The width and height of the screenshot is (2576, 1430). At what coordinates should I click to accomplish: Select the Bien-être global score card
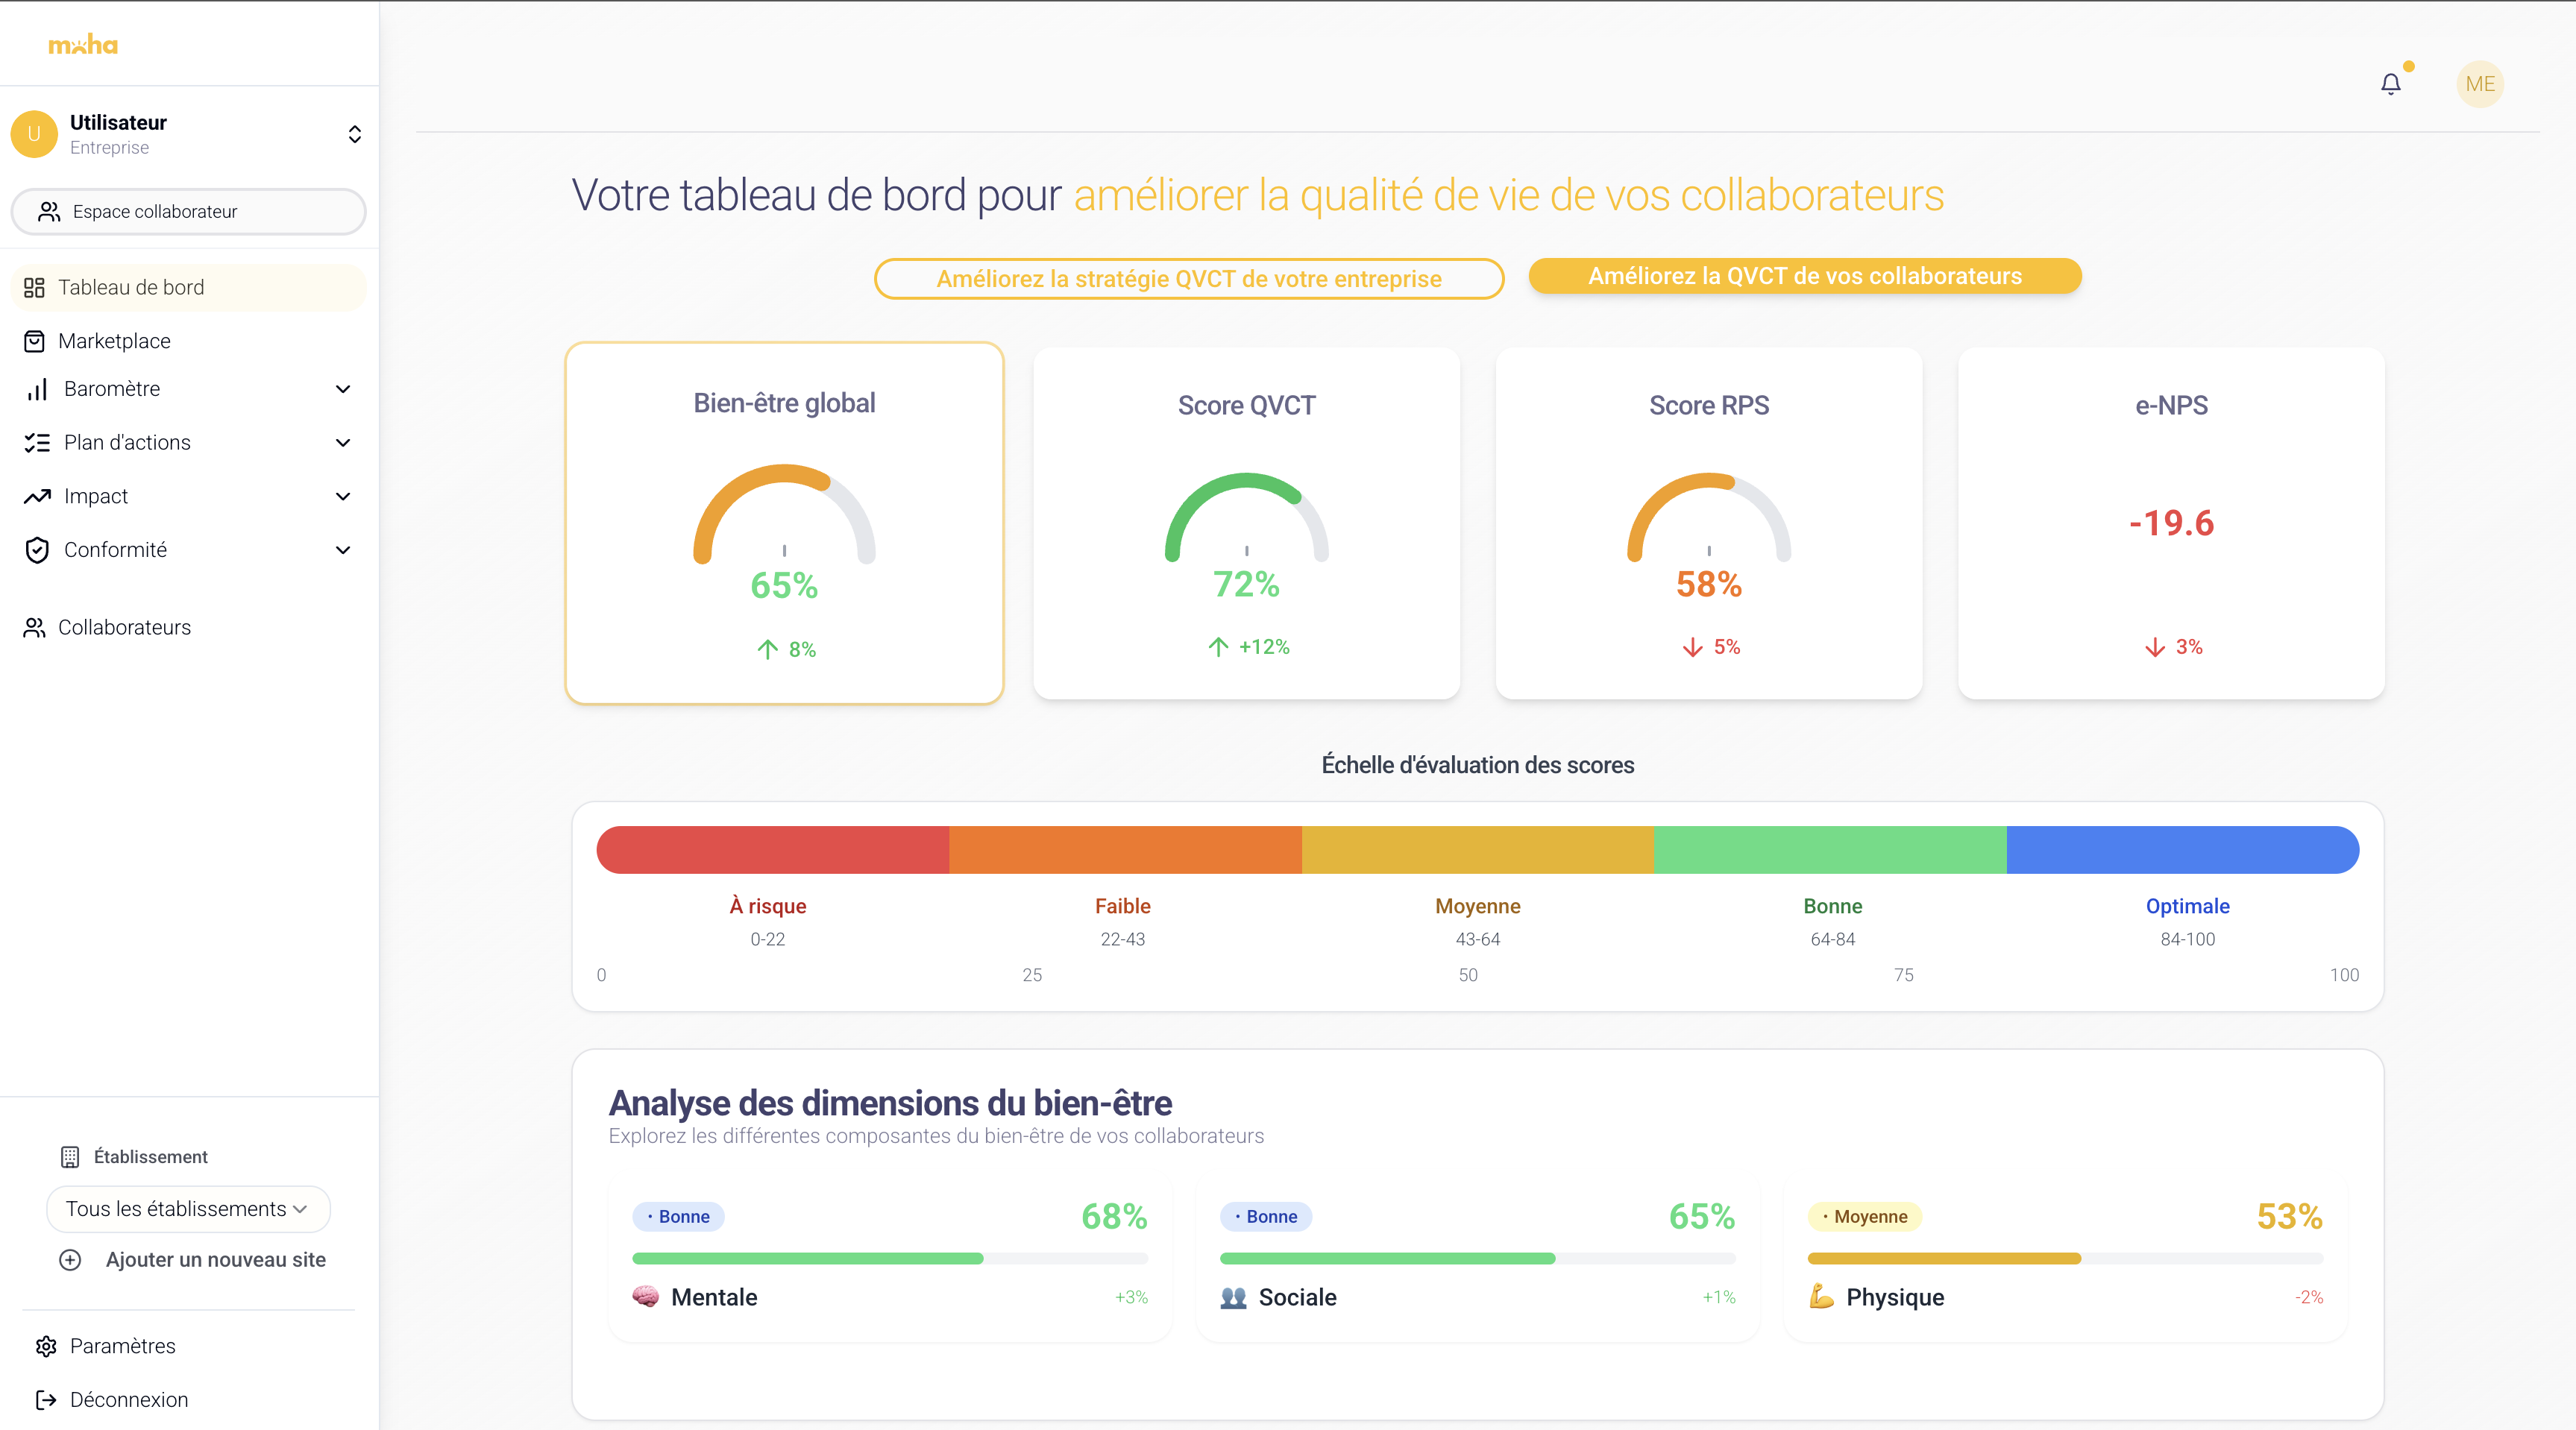[x=784, y=523]
